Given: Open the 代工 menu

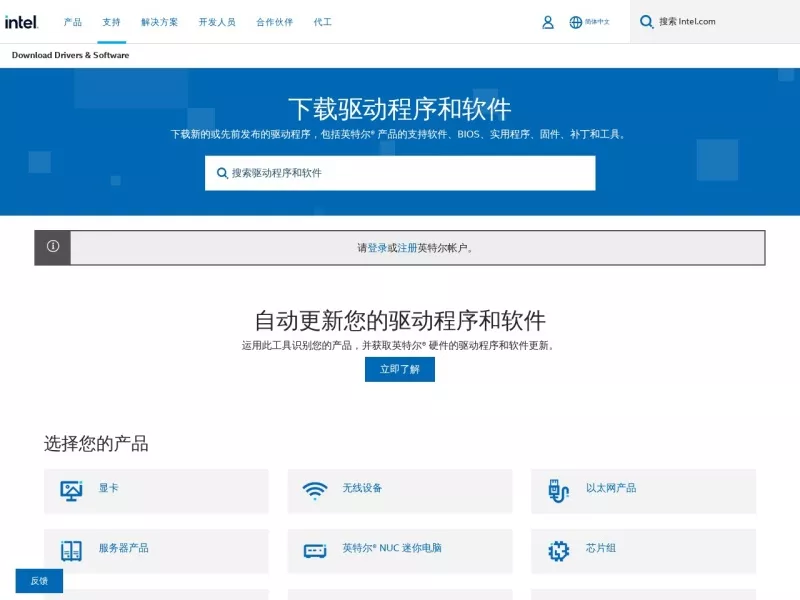Looking at the screenshot, I should coord(322,22).
